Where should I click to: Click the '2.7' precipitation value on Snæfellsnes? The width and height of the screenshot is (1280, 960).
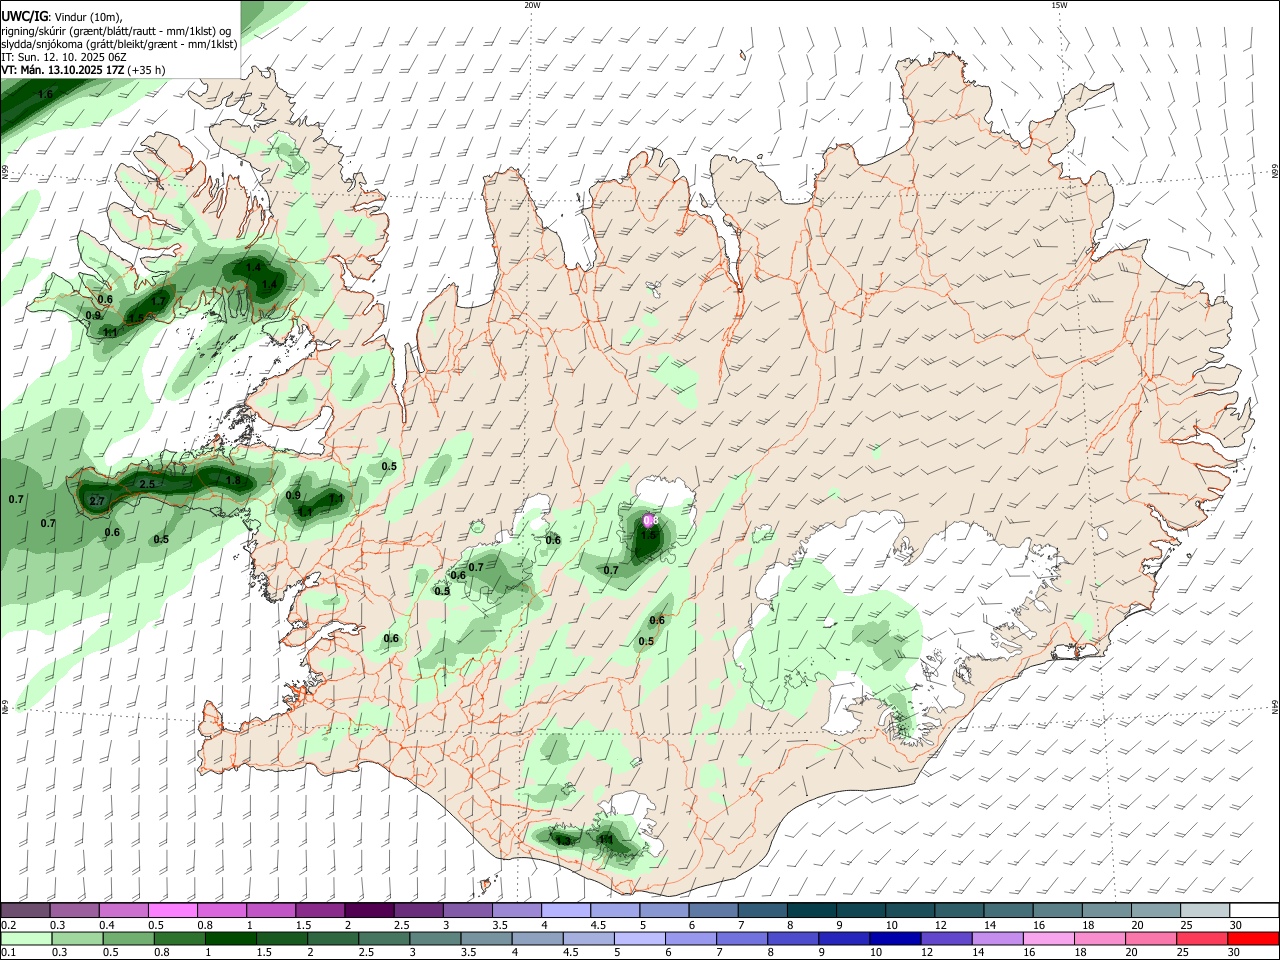pyautogui.click(x=97, y=501)
